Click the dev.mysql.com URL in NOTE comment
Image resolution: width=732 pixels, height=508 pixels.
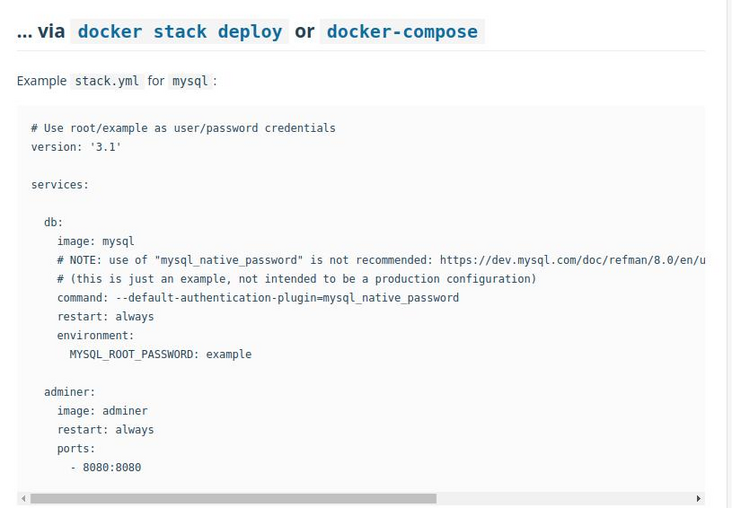pos(572,260)
